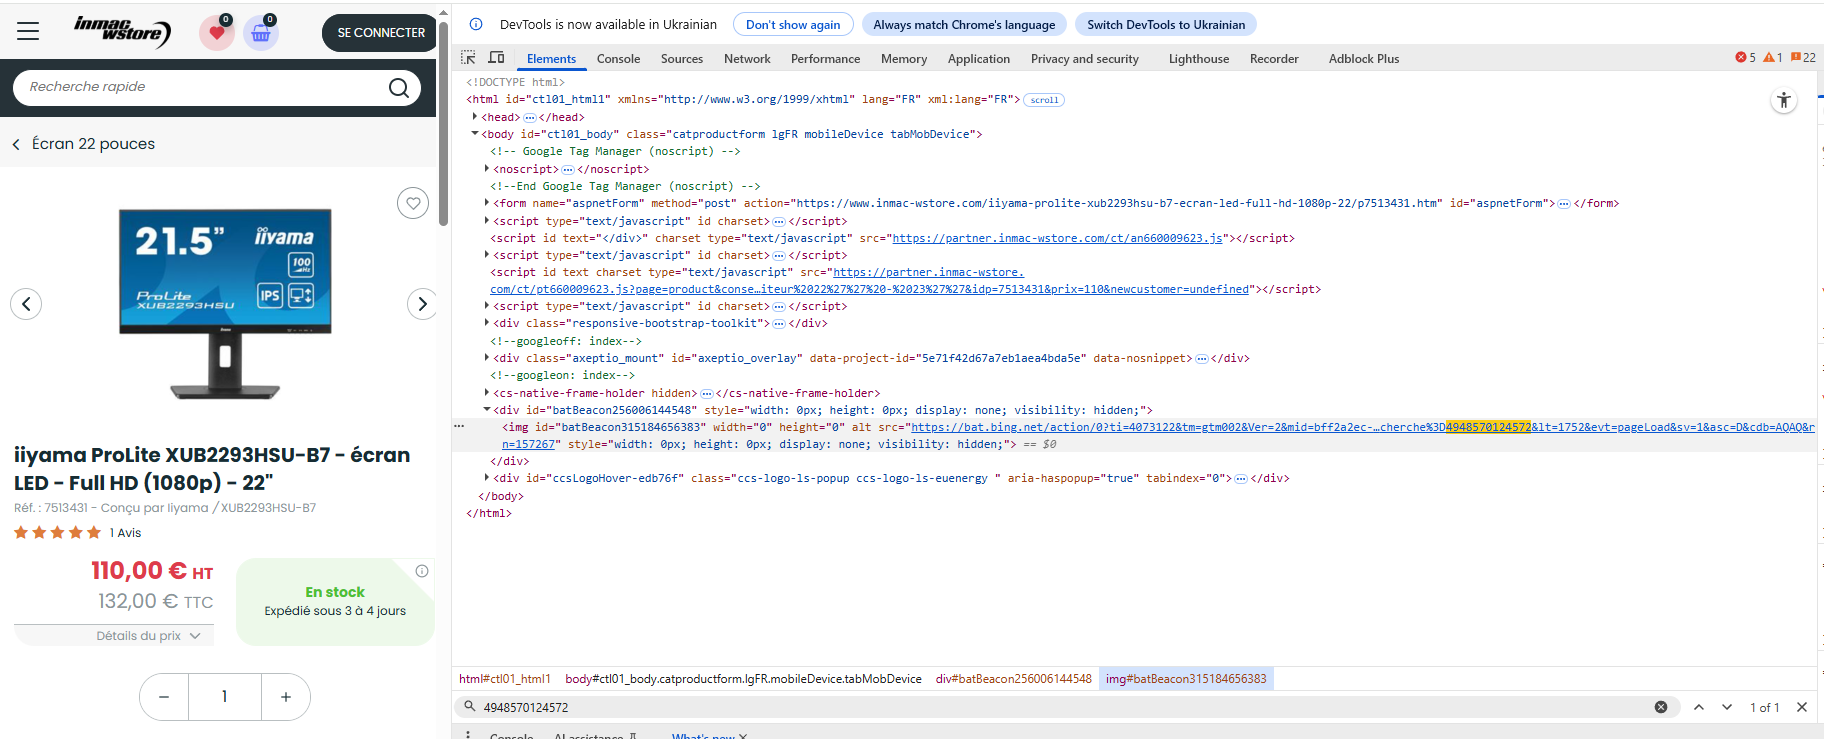
Task: Click the red errors counter showing 5
Action: (x=1746, y=58)
